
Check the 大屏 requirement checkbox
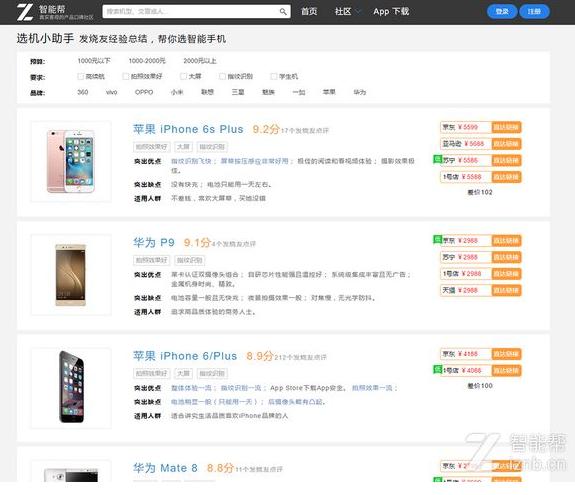point(183,76)
